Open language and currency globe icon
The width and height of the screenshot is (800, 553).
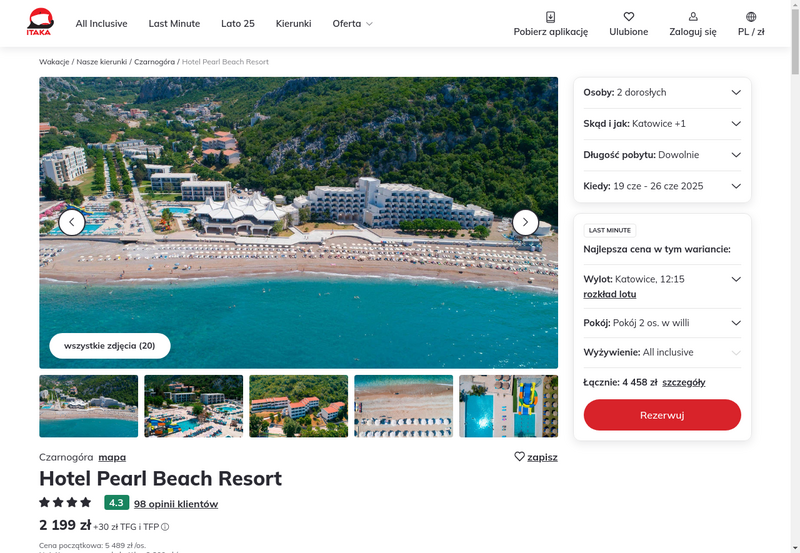751,17
